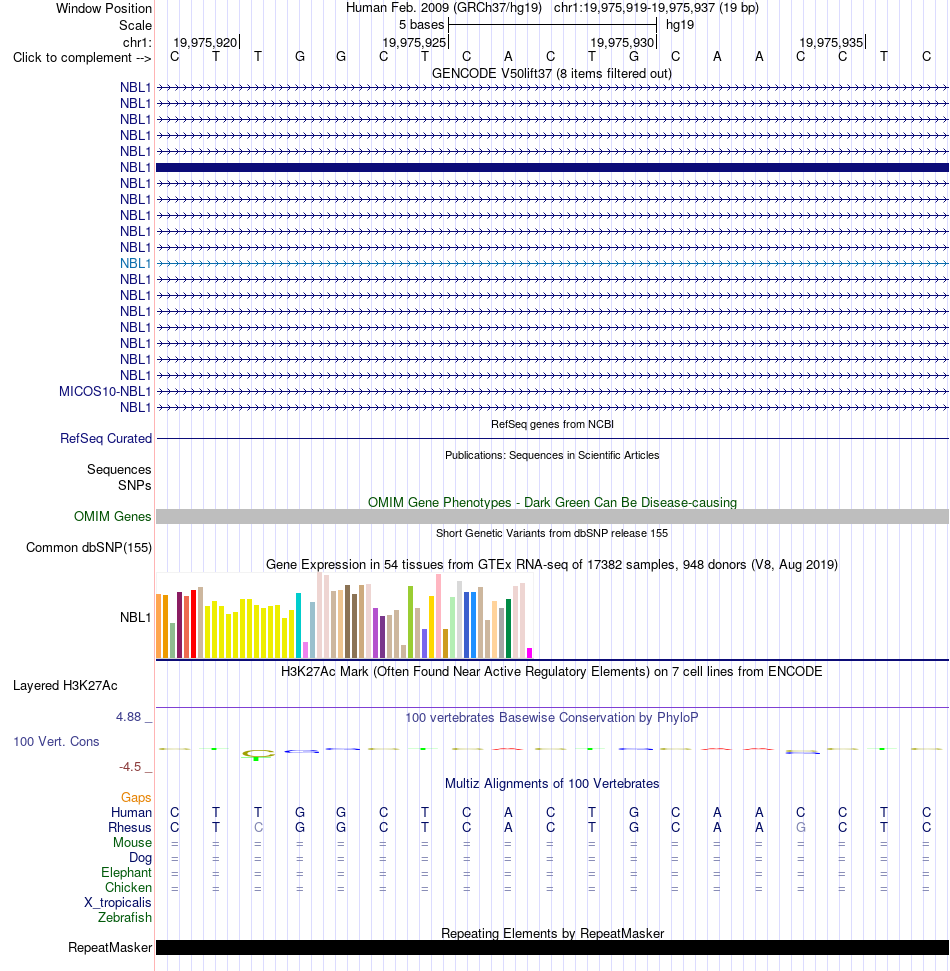Screen dimensions: 950x971
Task: Click the faded G in Rhesus row
Action: point(801,827)
